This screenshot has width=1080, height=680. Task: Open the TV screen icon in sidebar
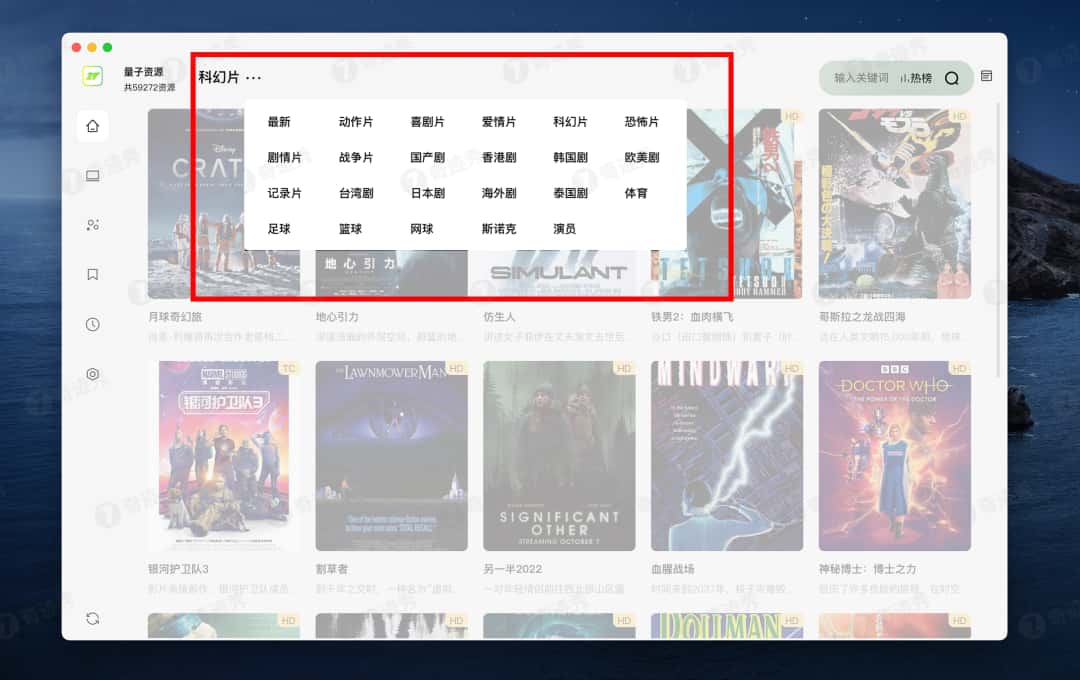click(92, 176)
